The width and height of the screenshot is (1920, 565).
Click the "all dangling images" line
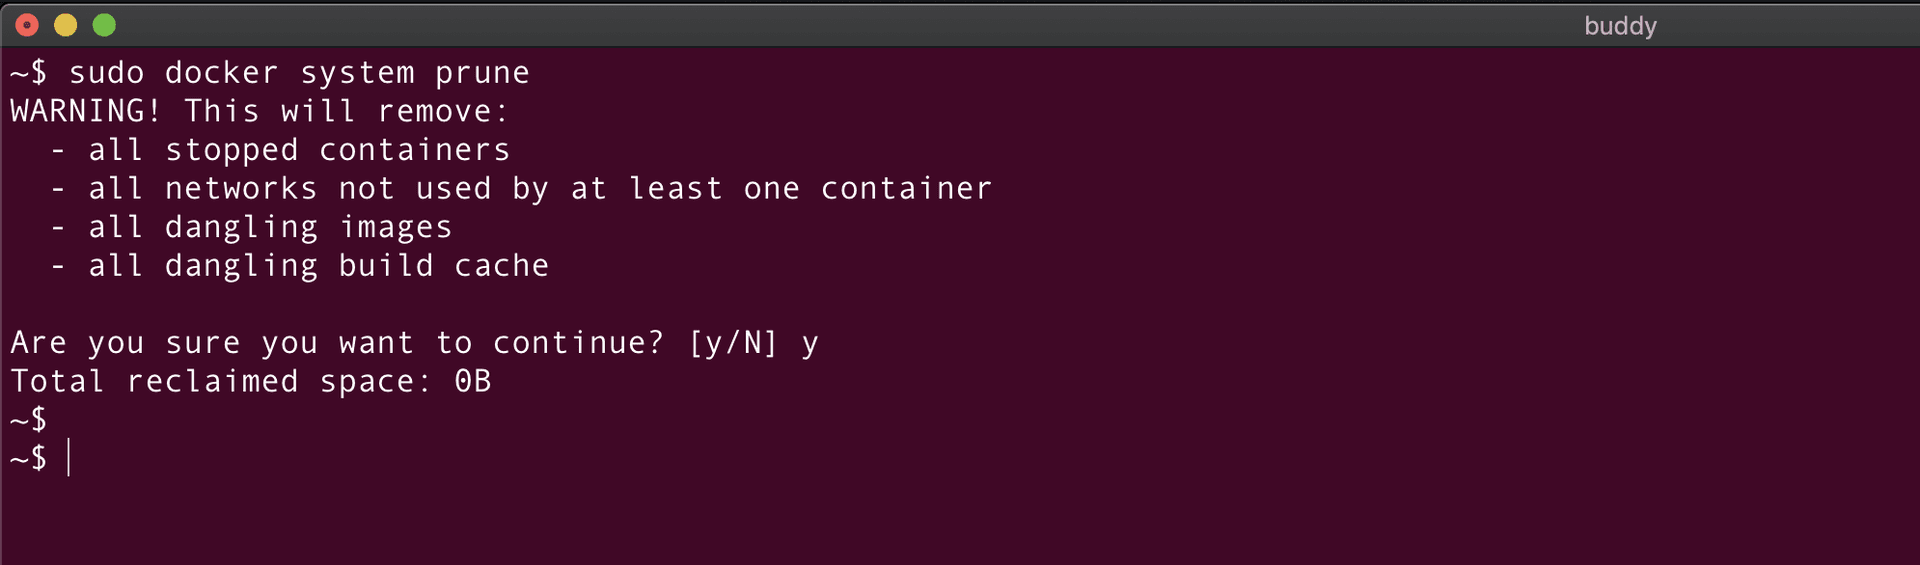click(x=270, y=227)
